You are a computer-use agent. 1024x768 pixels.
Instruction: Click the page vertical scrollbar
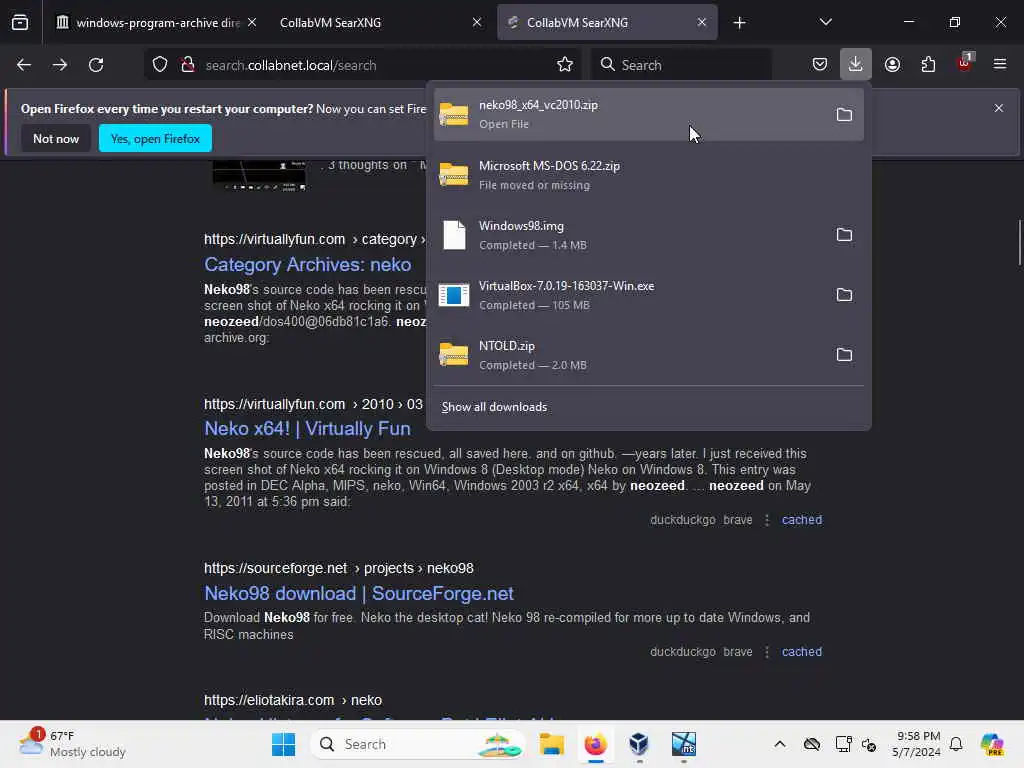pos(1019,243)
